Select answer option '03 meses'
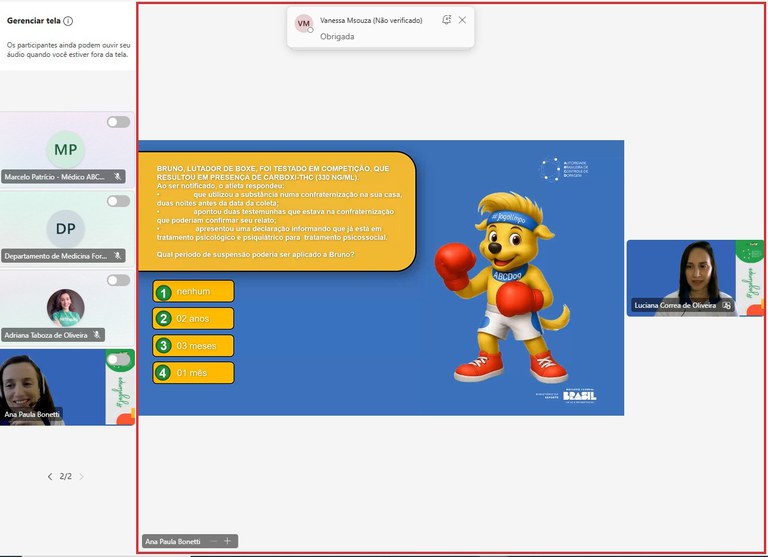Viewport: 768px width, 557px height. pyautogui.click(x=194, y=345)
